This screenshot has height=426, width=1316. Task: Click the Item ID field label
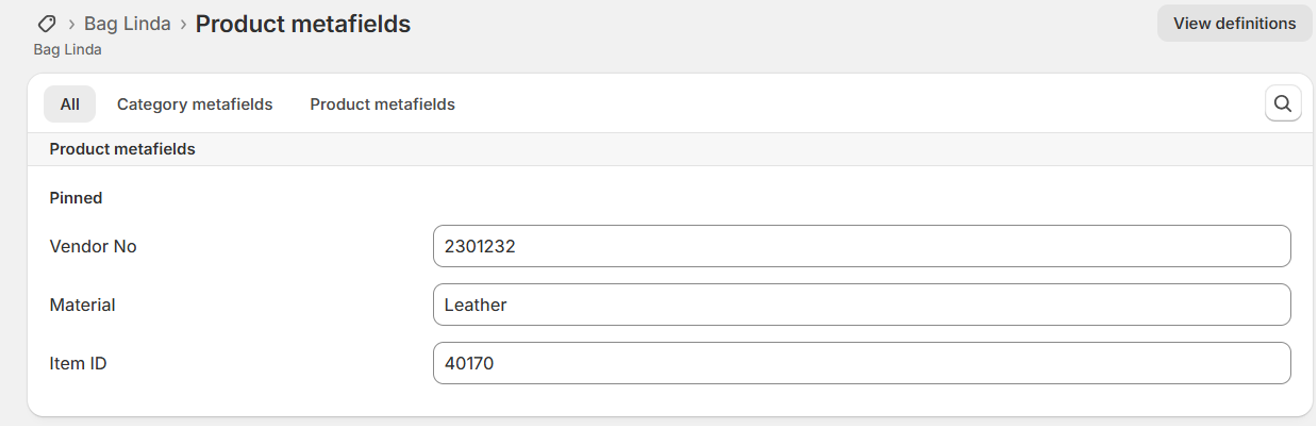78,364
